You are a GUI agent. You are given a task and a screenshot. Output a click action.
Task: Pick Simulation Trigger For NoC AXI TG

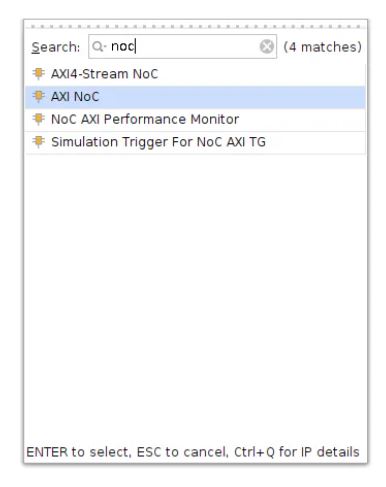195,142
